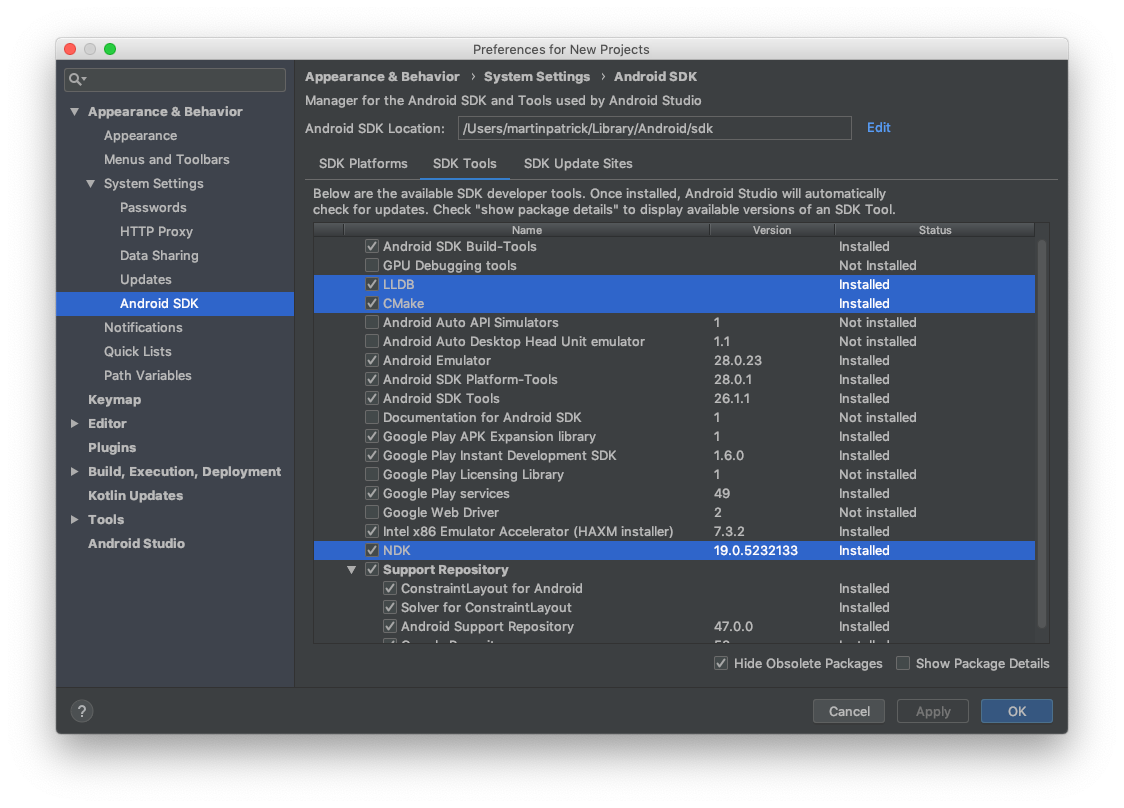Open Menus and Toolbars settings
Viewport: 1124px width, 808px height.
(x=166, y=159)
